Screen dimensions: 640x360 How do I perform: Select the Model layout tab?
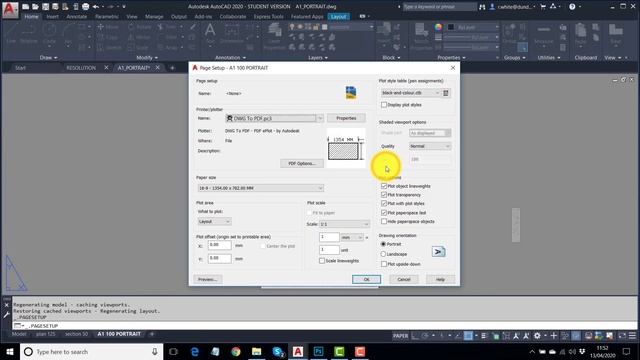coord(19,334)
